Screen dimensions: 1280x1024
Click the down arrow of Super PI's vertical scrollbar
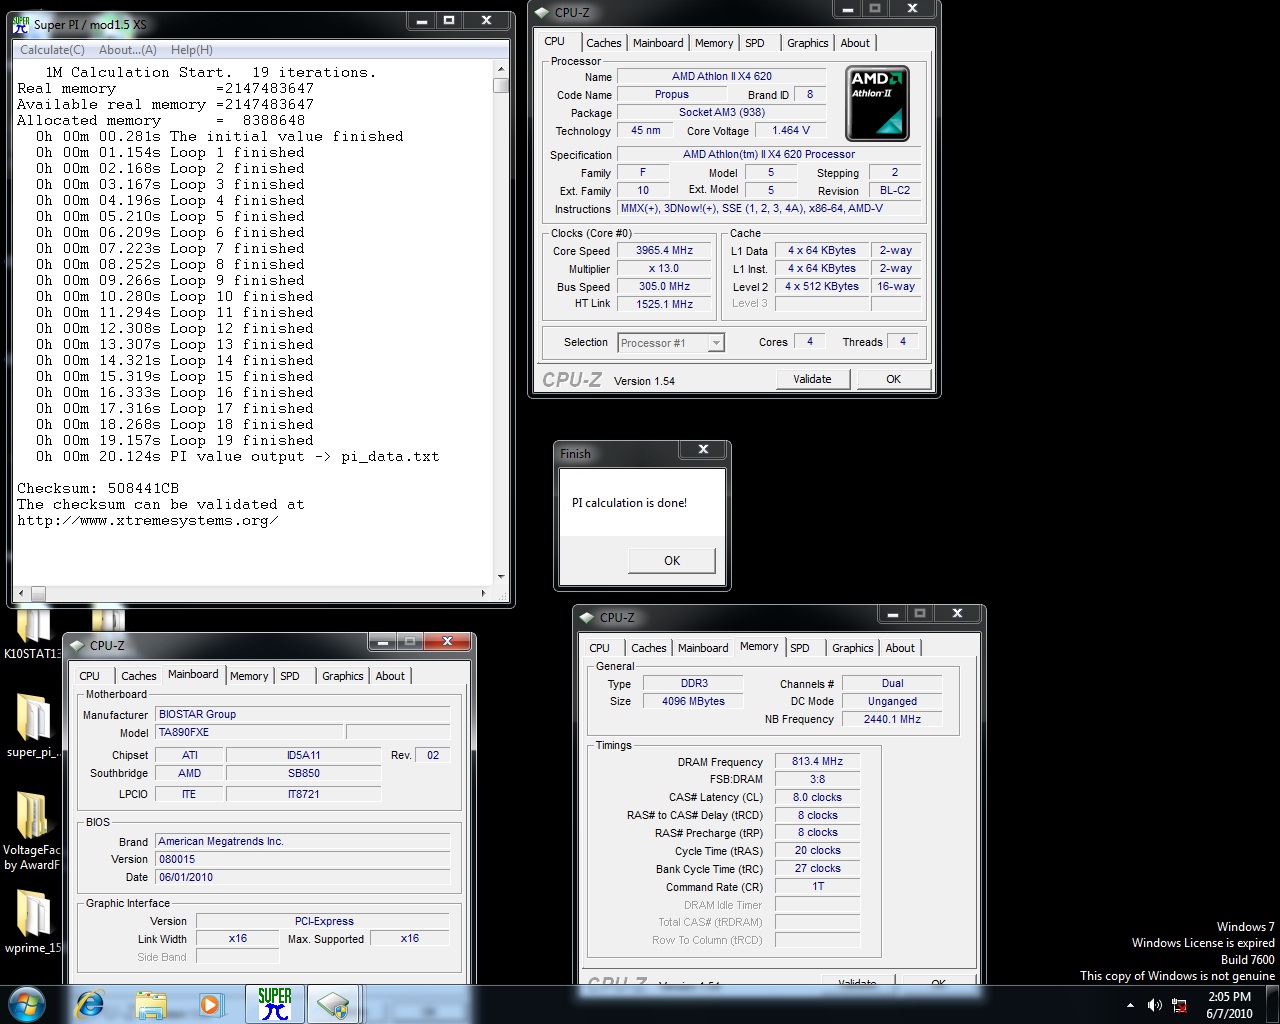pyautogui.click(x=501, y=577)
